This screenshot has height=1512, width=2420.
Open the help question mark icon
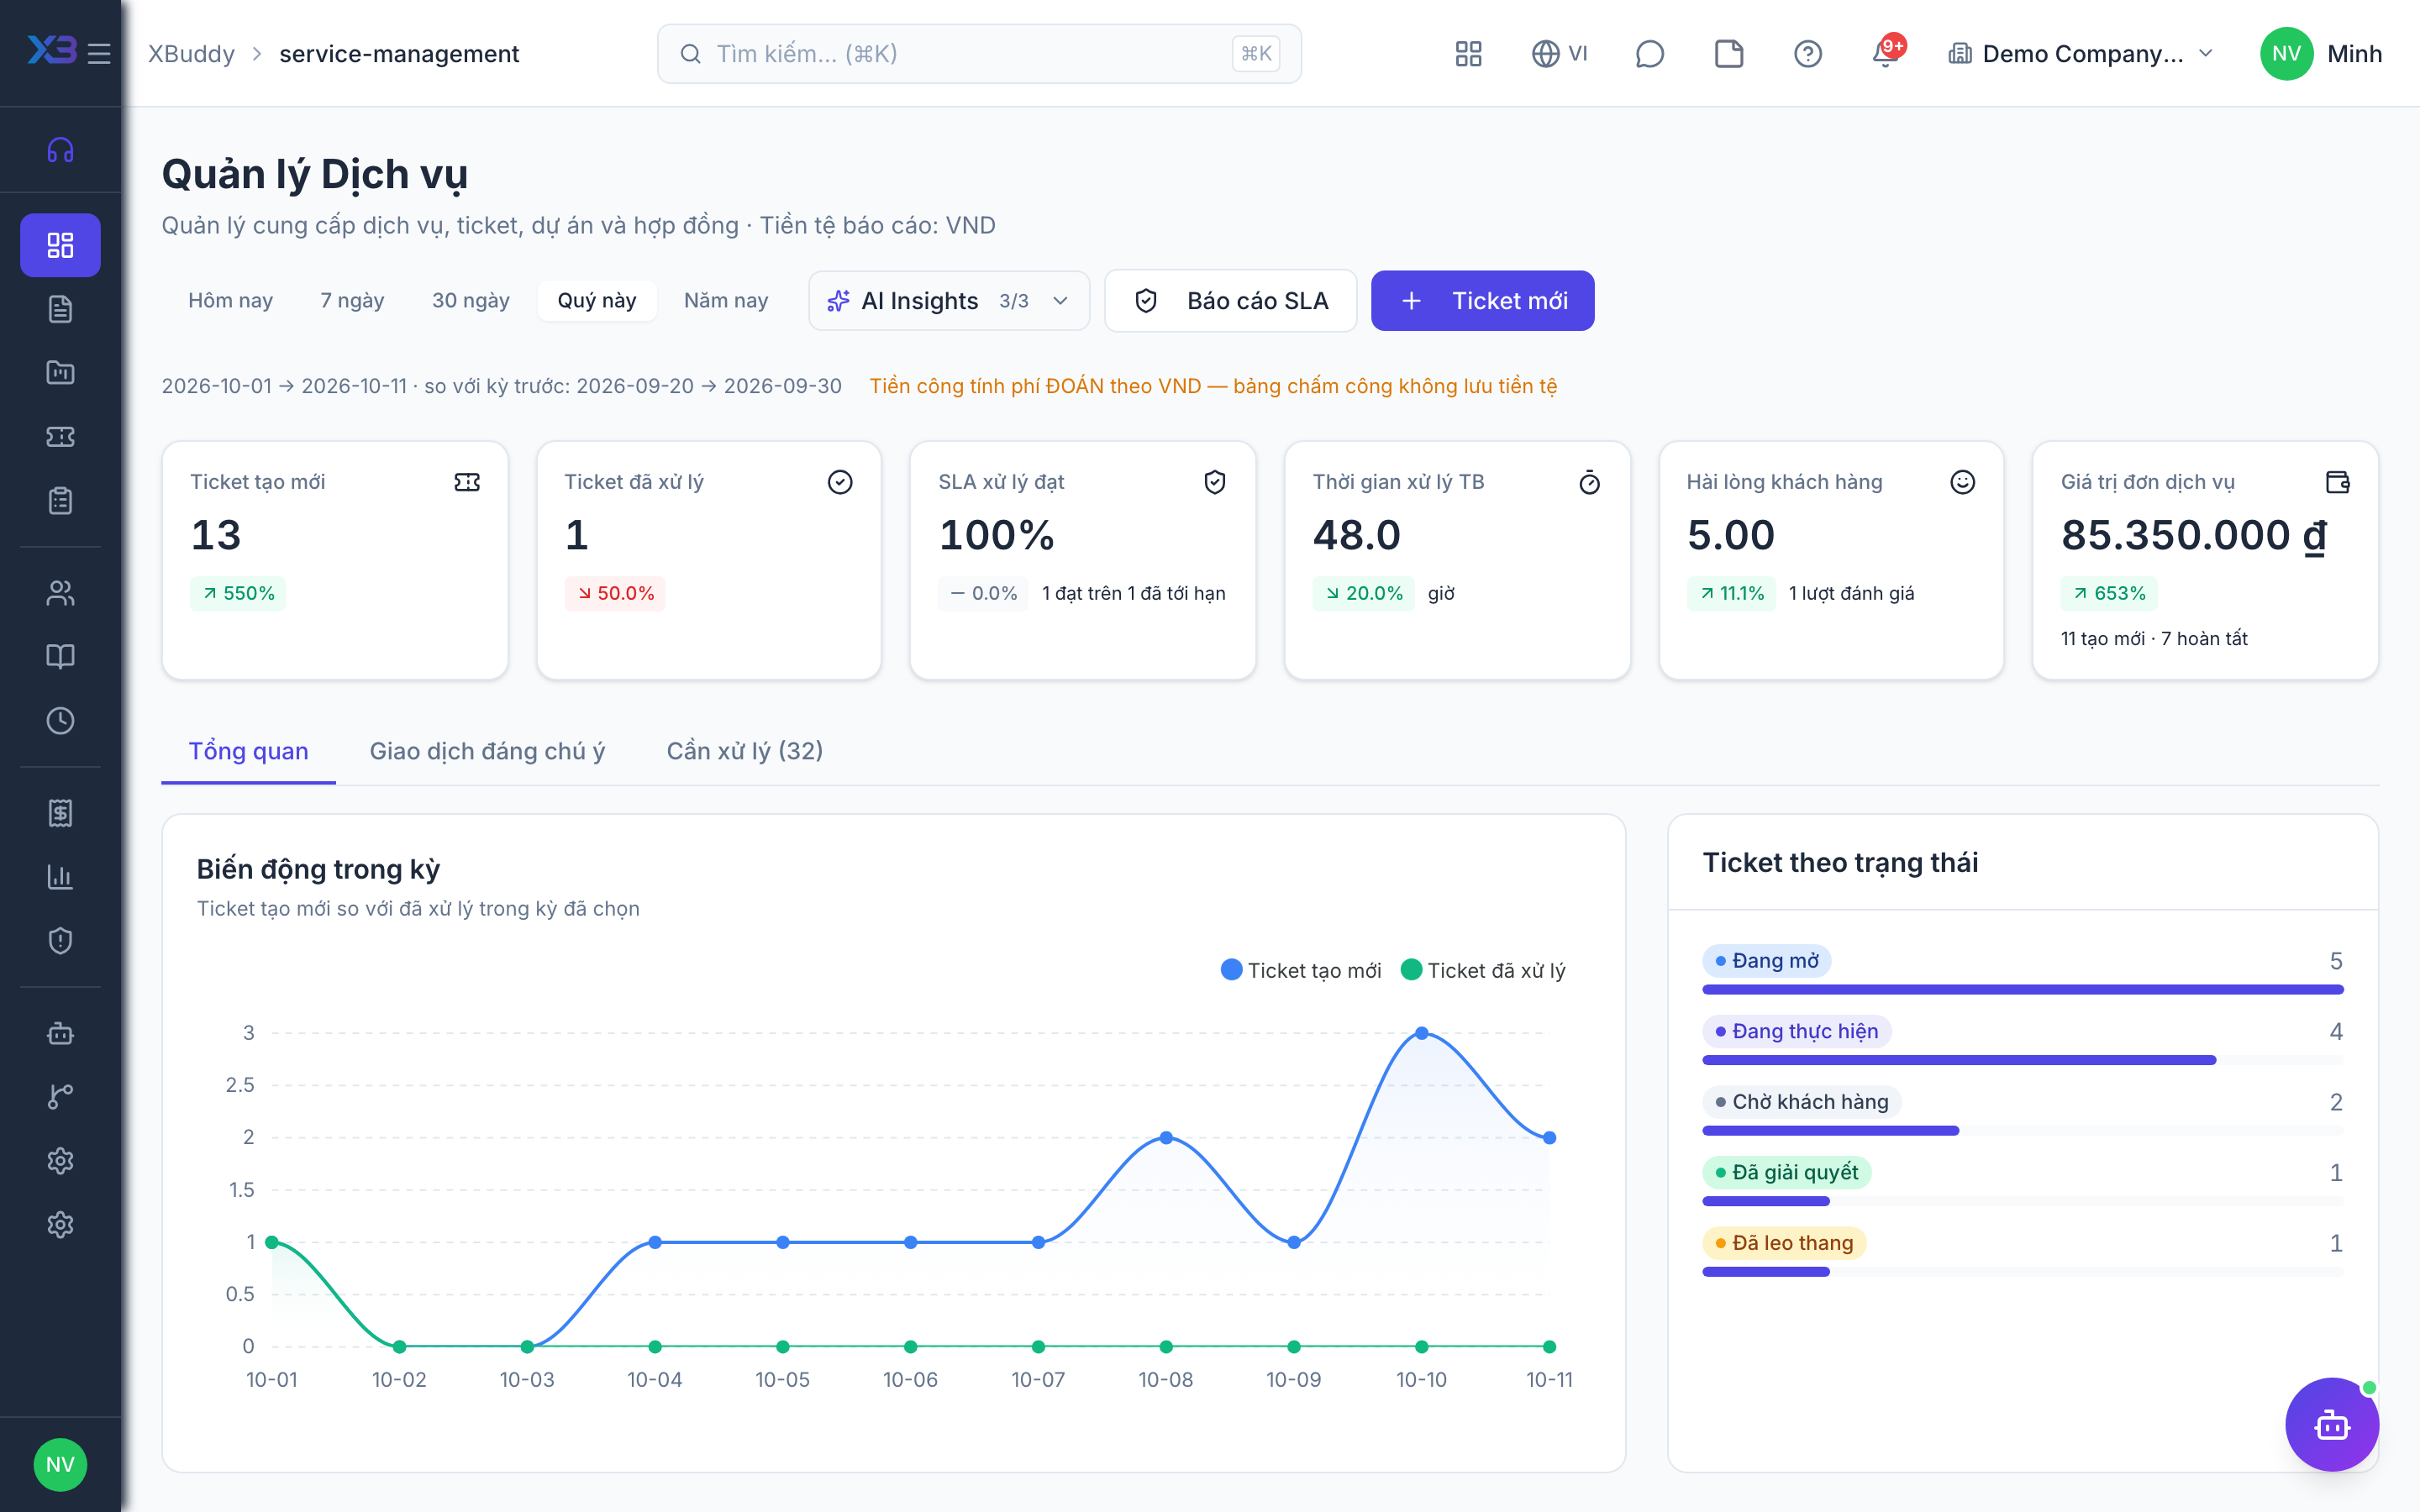pos(1808,54)
